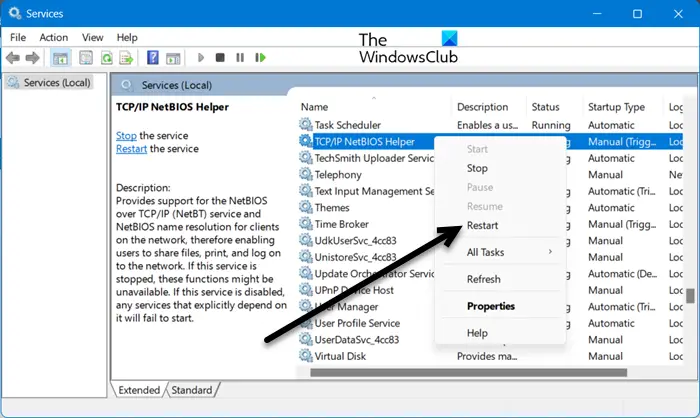Click the Stop Service square icon
This screenshot has height=418, width=700.
220,58
